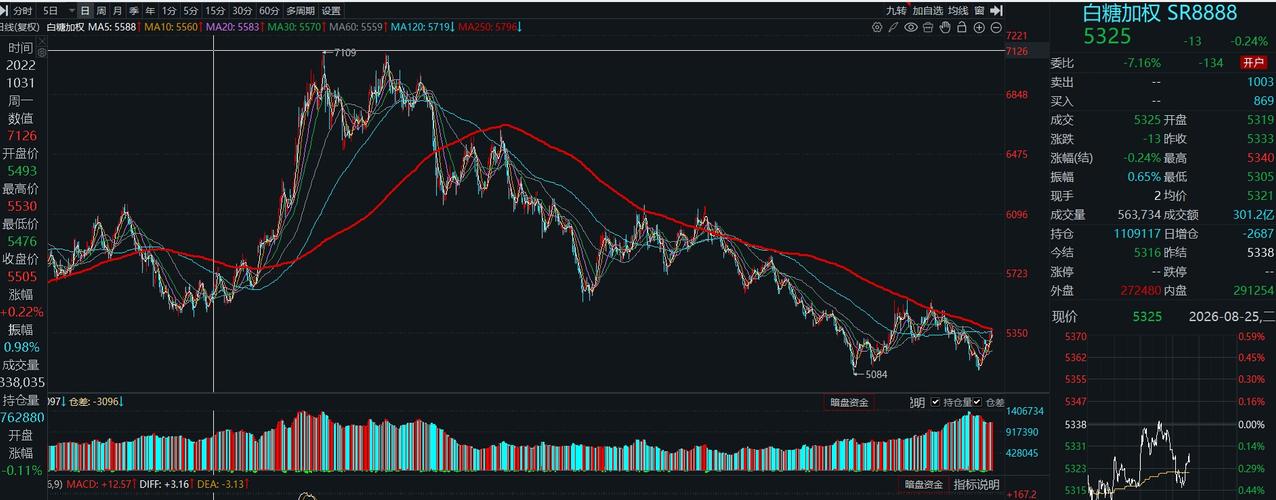
Task: Select the drawing pen tool icon
Action: 893,27
